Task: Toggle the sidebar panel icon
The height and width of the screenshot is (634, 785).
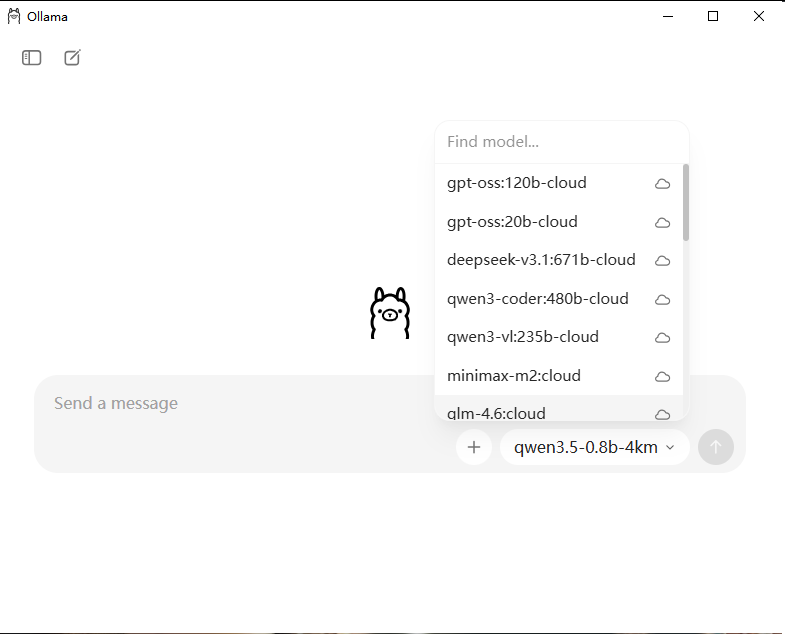Action: tap(32, 58)
